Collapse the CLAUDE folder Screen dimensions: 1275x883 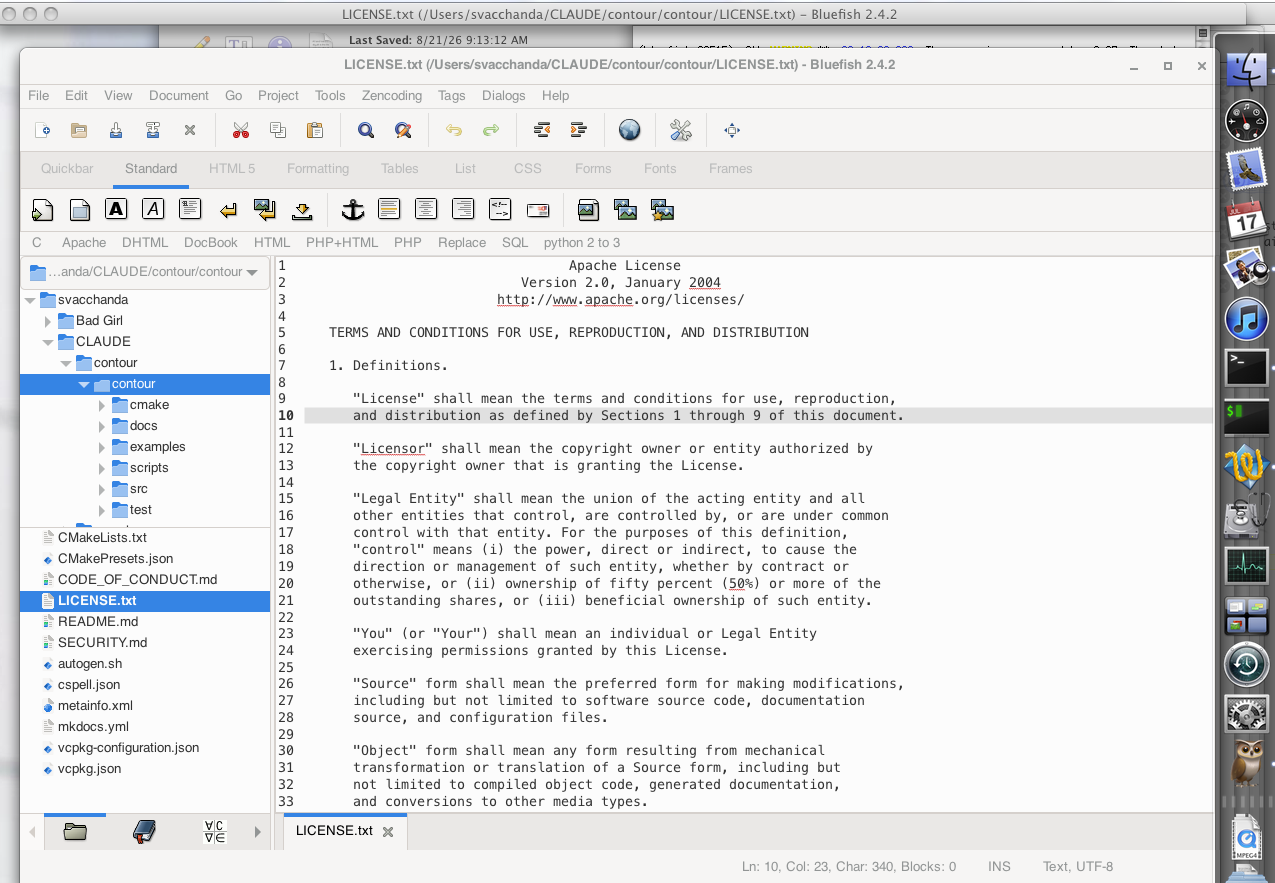[x=48, y=342]
